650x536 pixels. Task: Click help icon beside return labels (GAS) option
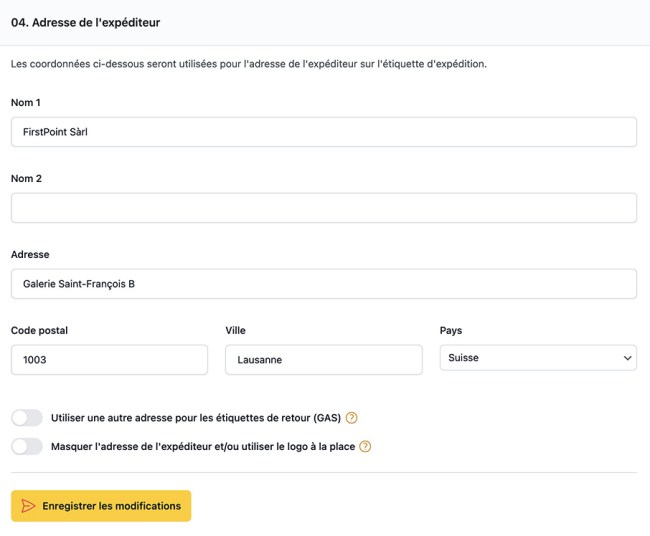click(351, 418)
